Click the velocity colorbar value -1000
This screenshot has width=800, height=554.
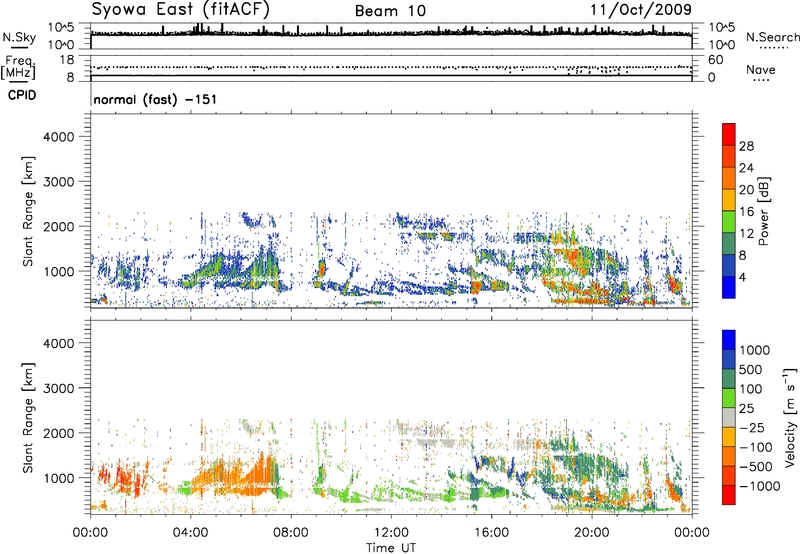pyautogui.click(x=760, y=486)
